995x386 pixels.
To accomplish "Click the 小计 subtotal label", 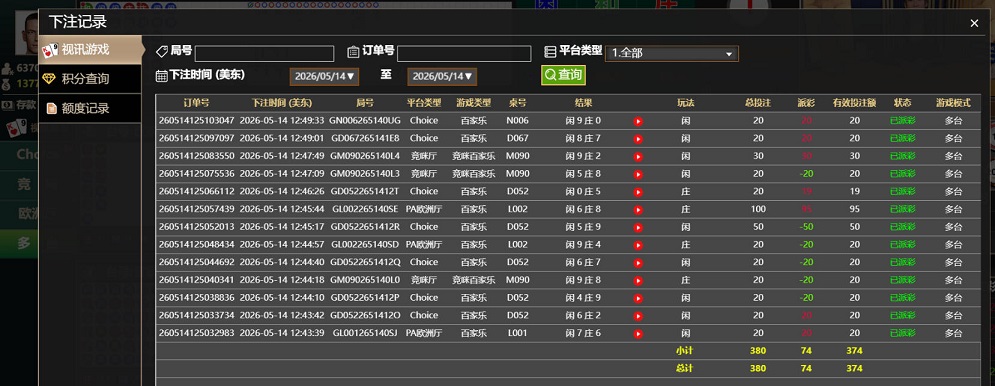I will (685, 350).
